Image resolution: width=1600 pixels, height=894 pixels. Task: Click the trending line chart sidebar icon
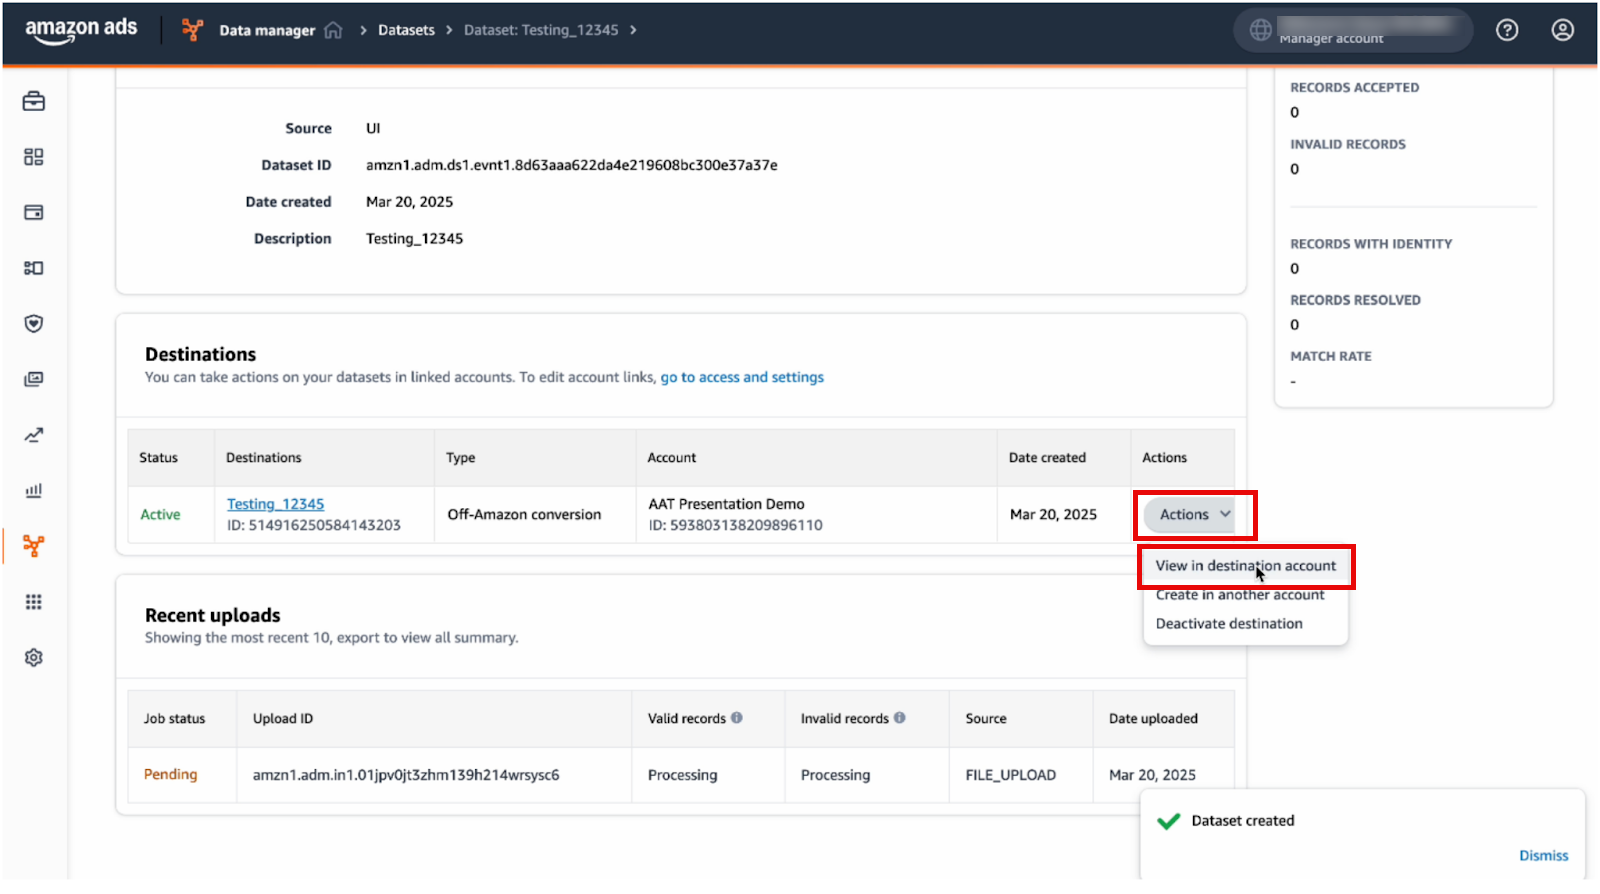point(34,435)
